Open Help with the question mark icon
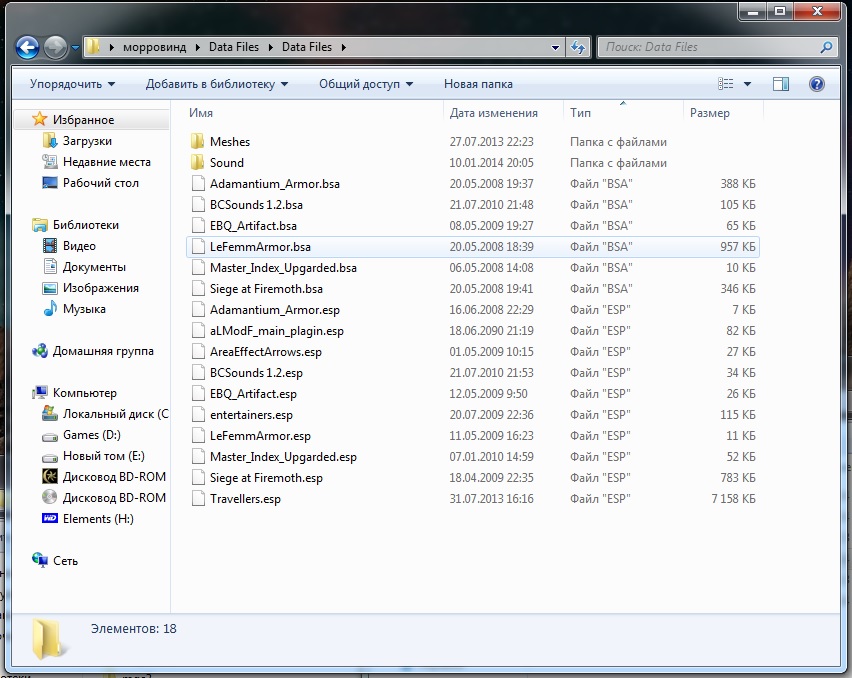The height and width of the screenshot is (678, 852). (x=816, y=84)
